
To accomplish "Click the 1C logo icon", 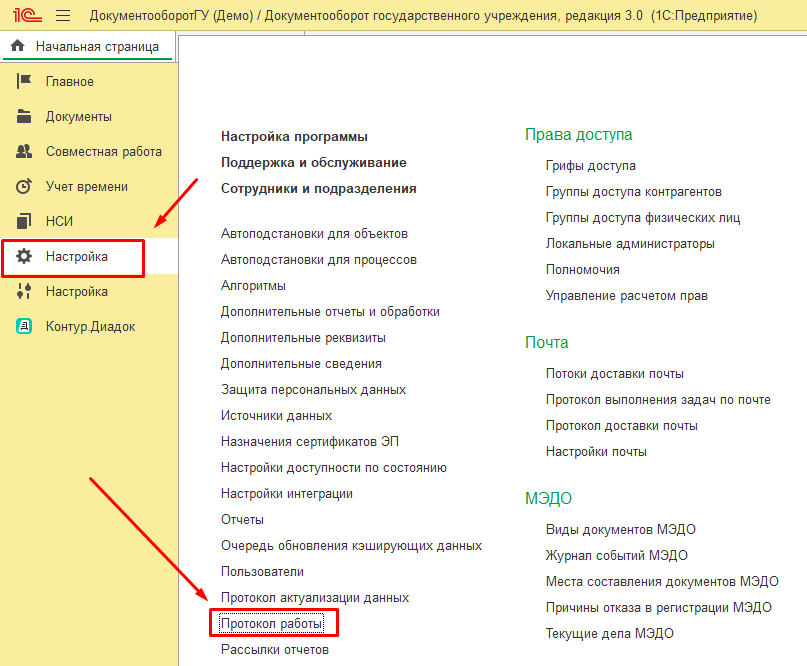I will point(27,15).
